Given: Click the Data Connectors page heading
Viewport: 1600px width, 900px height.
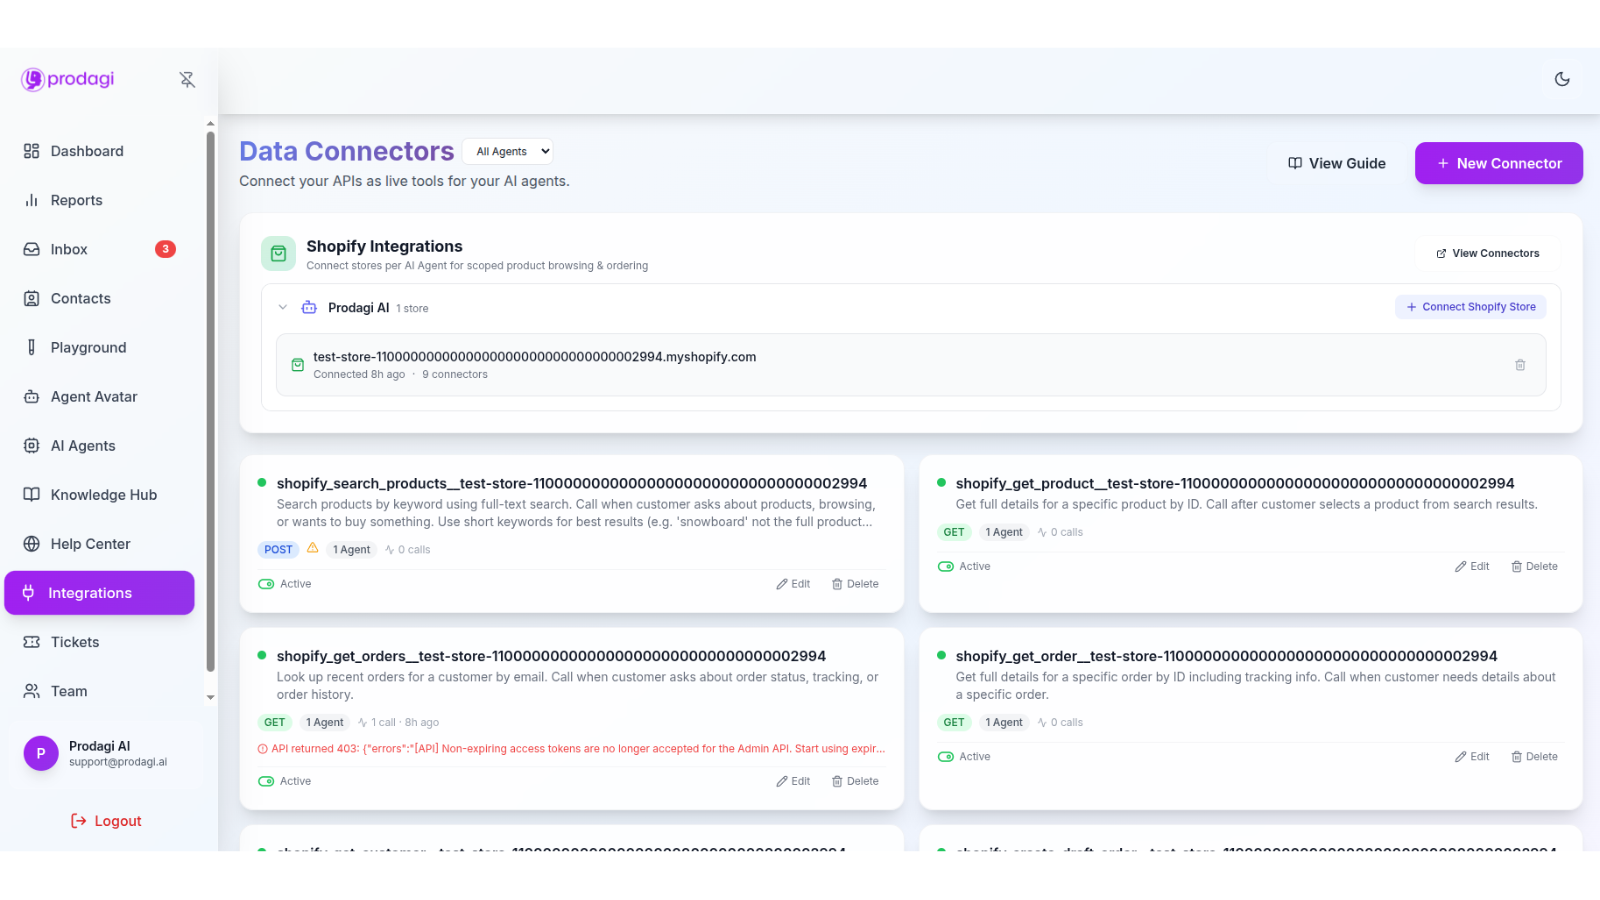Looking at the screenshot, I should coord(347,151).
